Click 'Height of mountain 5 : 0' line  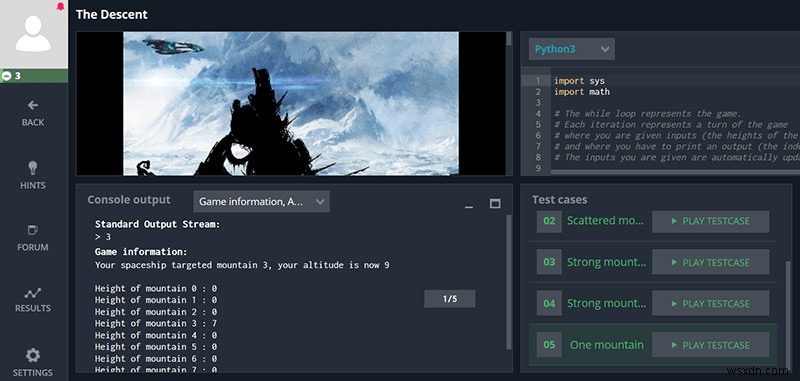point(156,347)
